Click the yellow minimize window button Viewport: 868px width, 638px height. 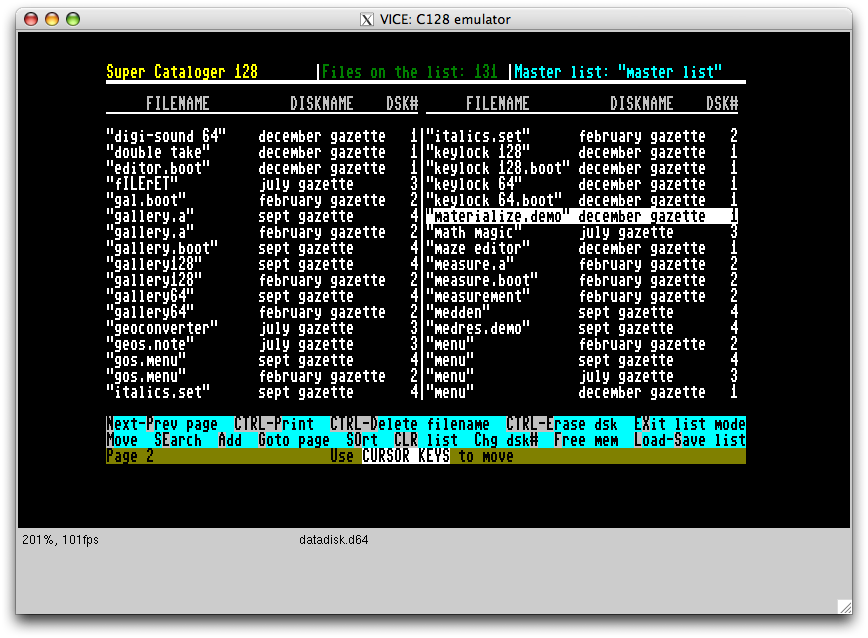click(x=51, y=19)
